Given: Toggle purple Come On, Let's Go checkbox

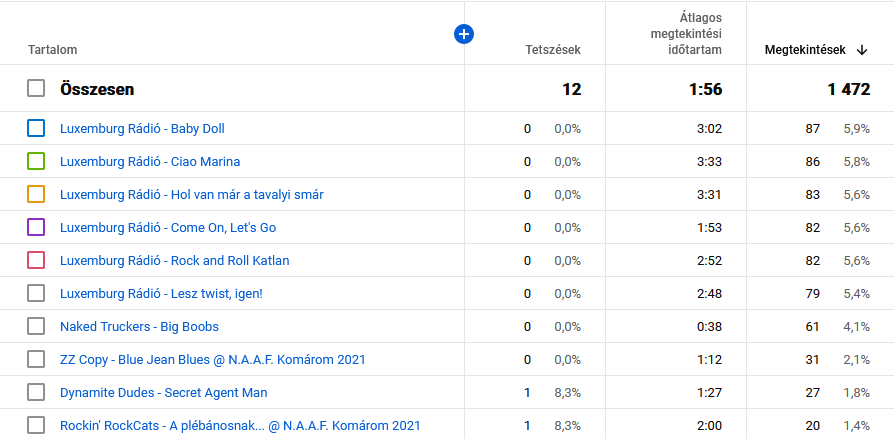Looking at the screenshot, I should [36, 227].
